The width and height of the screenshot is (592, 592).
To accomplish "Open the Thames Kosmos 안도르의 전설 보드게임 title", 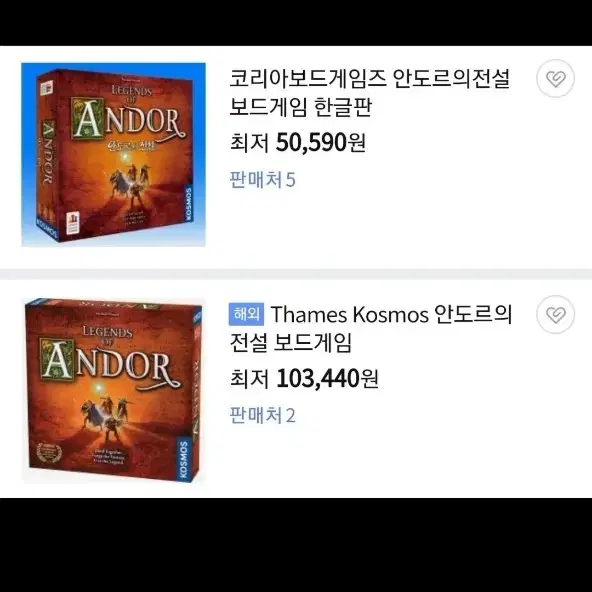I will pyautogui.click(x=370, y=328).
